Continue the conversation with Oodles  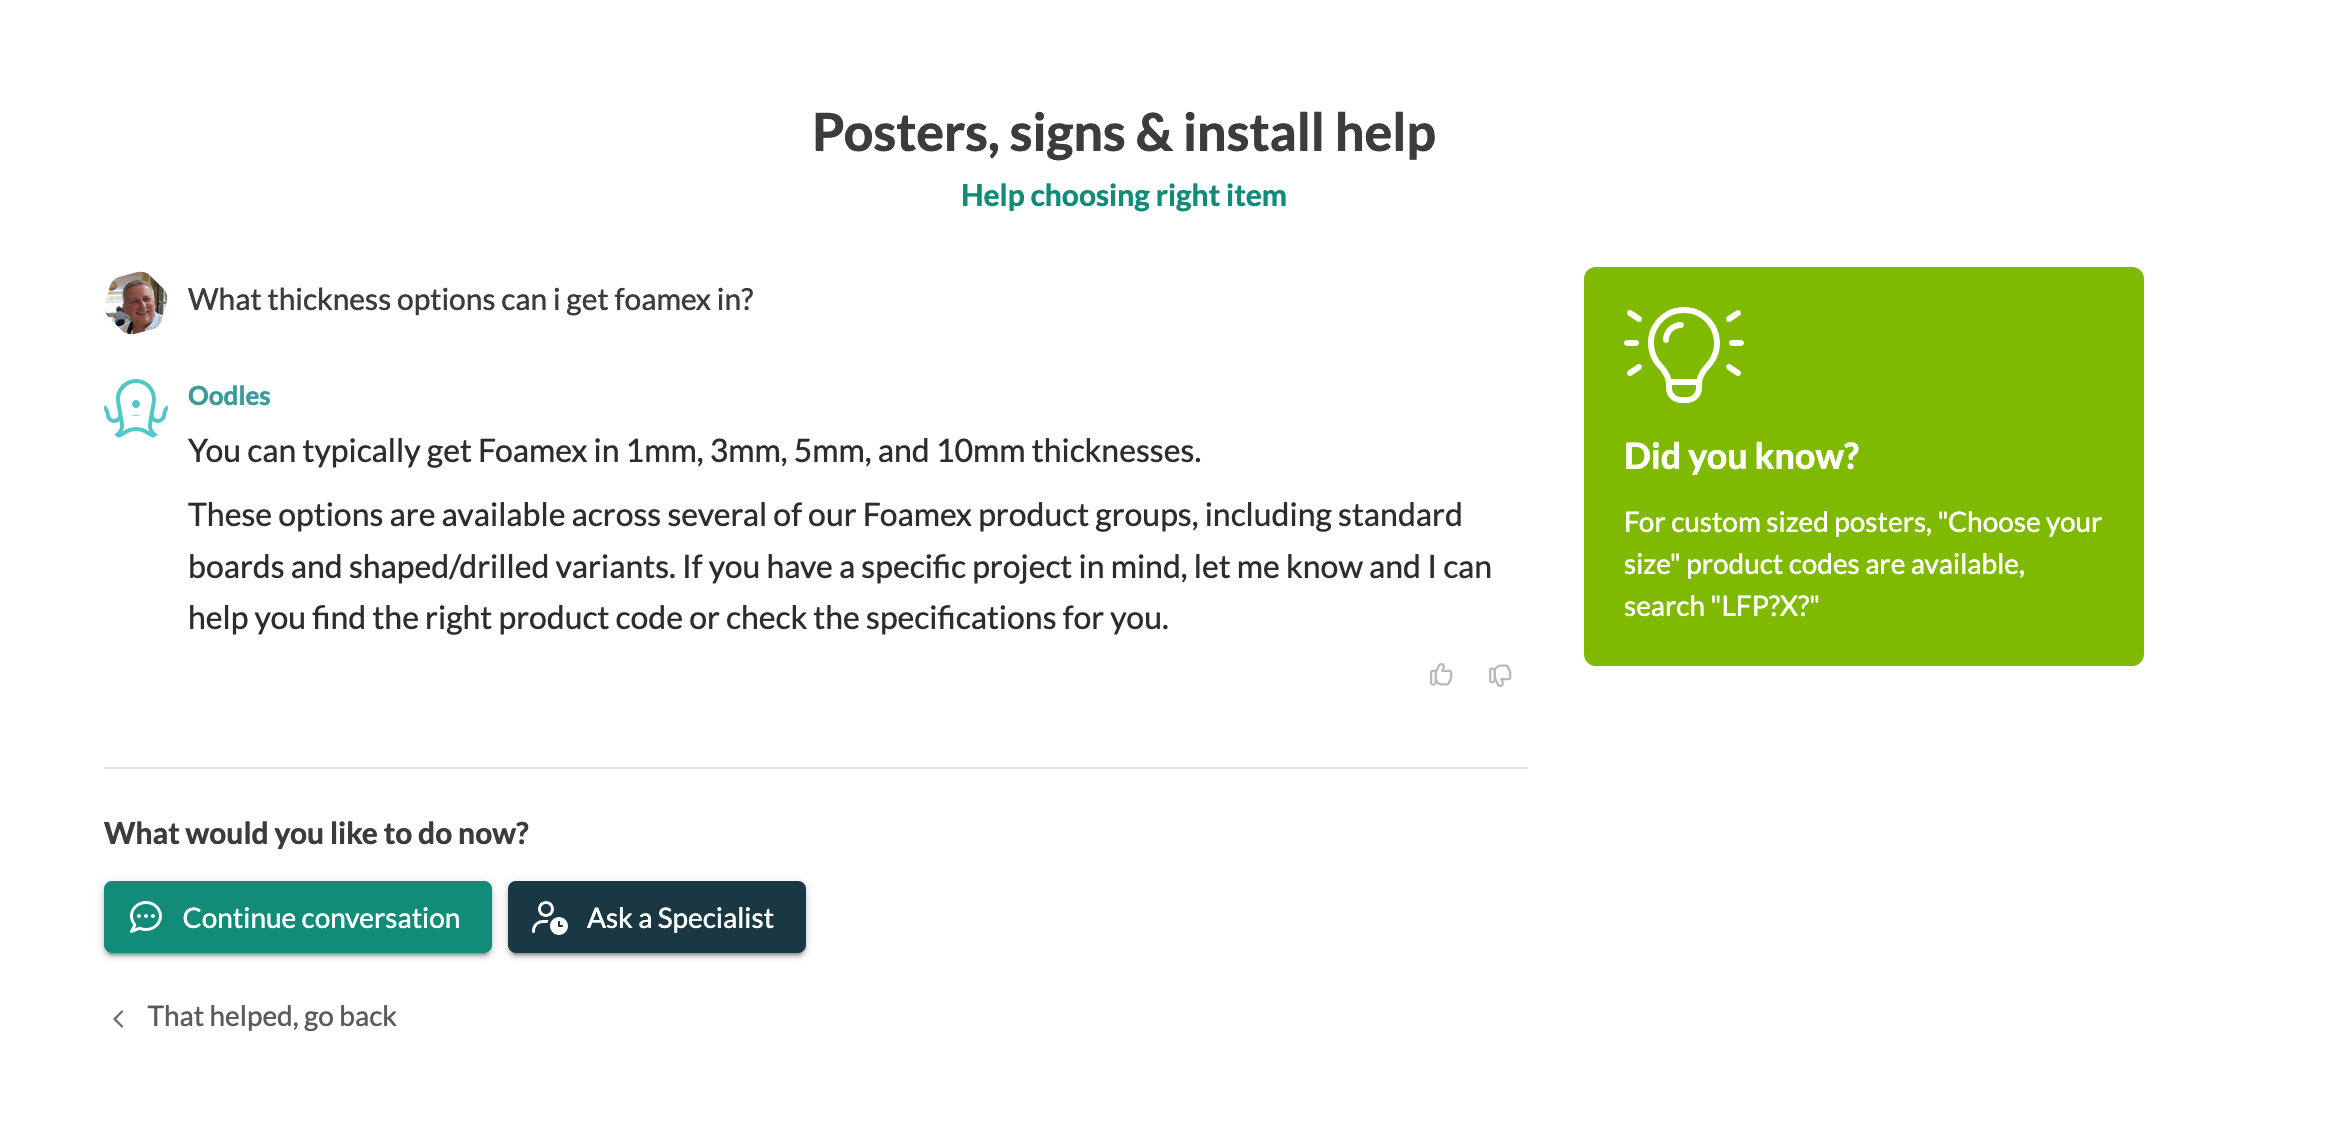(298, 917)
